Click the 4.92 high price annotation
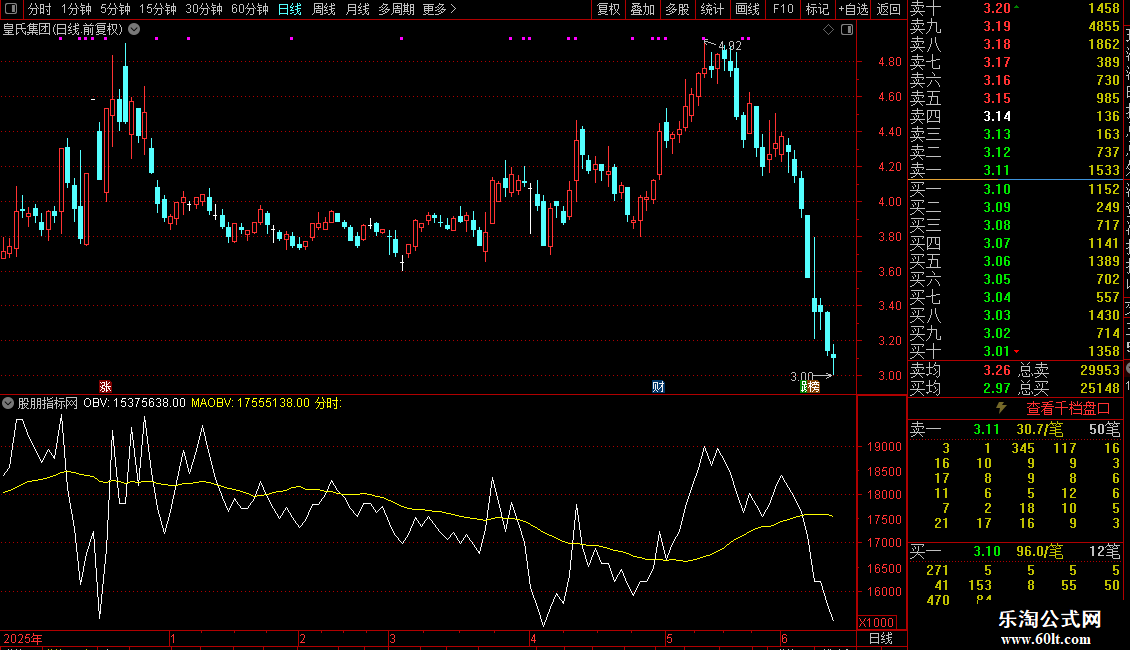This screenshot has height=650, width=1130. coord(730,46)
